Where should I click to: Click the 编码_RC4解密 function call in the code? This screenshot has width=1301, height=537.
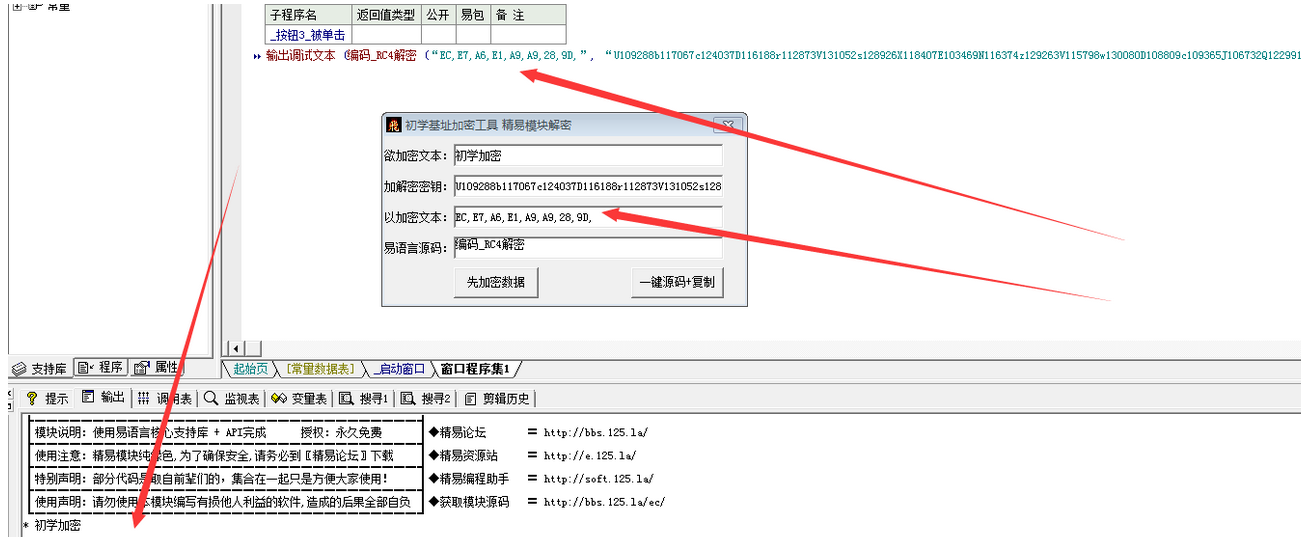(381, 55)
